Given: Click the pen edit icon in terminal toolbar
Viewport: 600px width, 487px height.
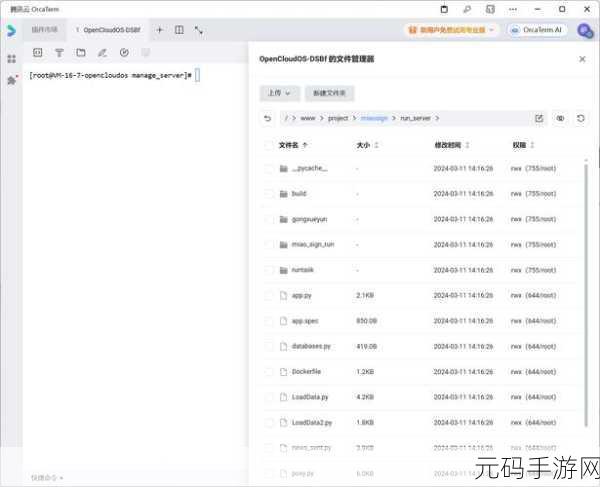Looking at the screenshot, I should click(102, 52).
